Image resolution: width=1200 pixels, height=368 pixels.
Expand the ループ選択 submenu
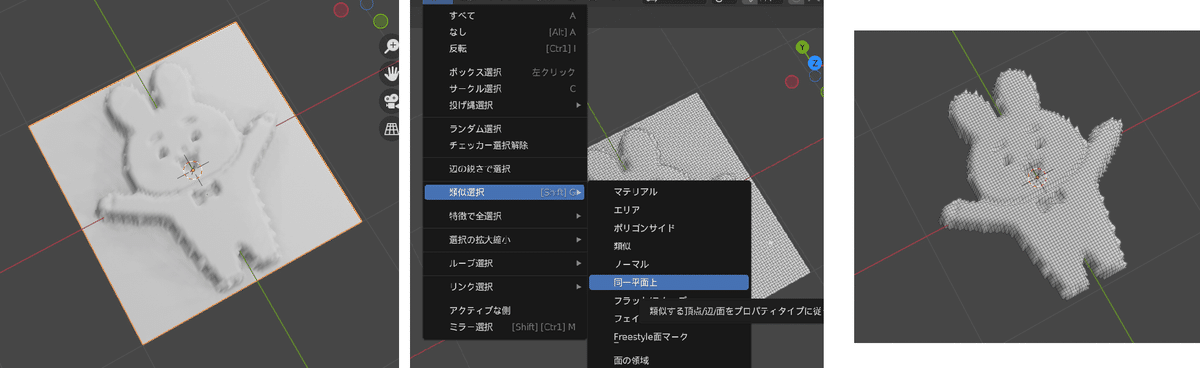[505, 263]
